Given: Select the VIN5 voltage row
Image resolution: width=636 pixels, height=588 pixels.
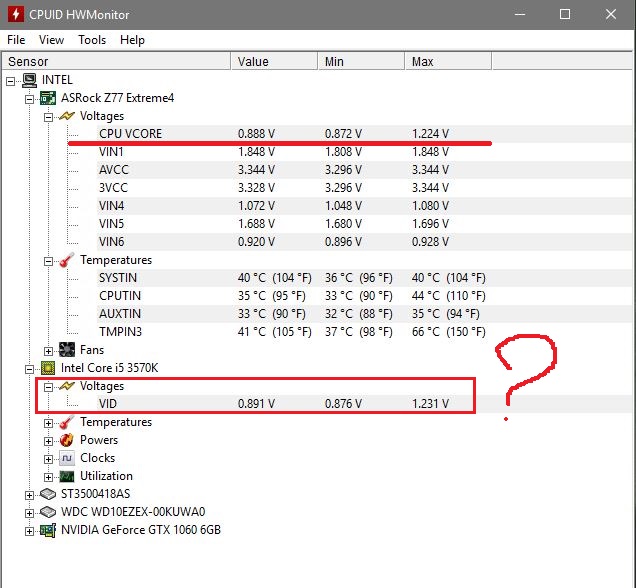Looking at the screenshot, I should tap(365, 224).
